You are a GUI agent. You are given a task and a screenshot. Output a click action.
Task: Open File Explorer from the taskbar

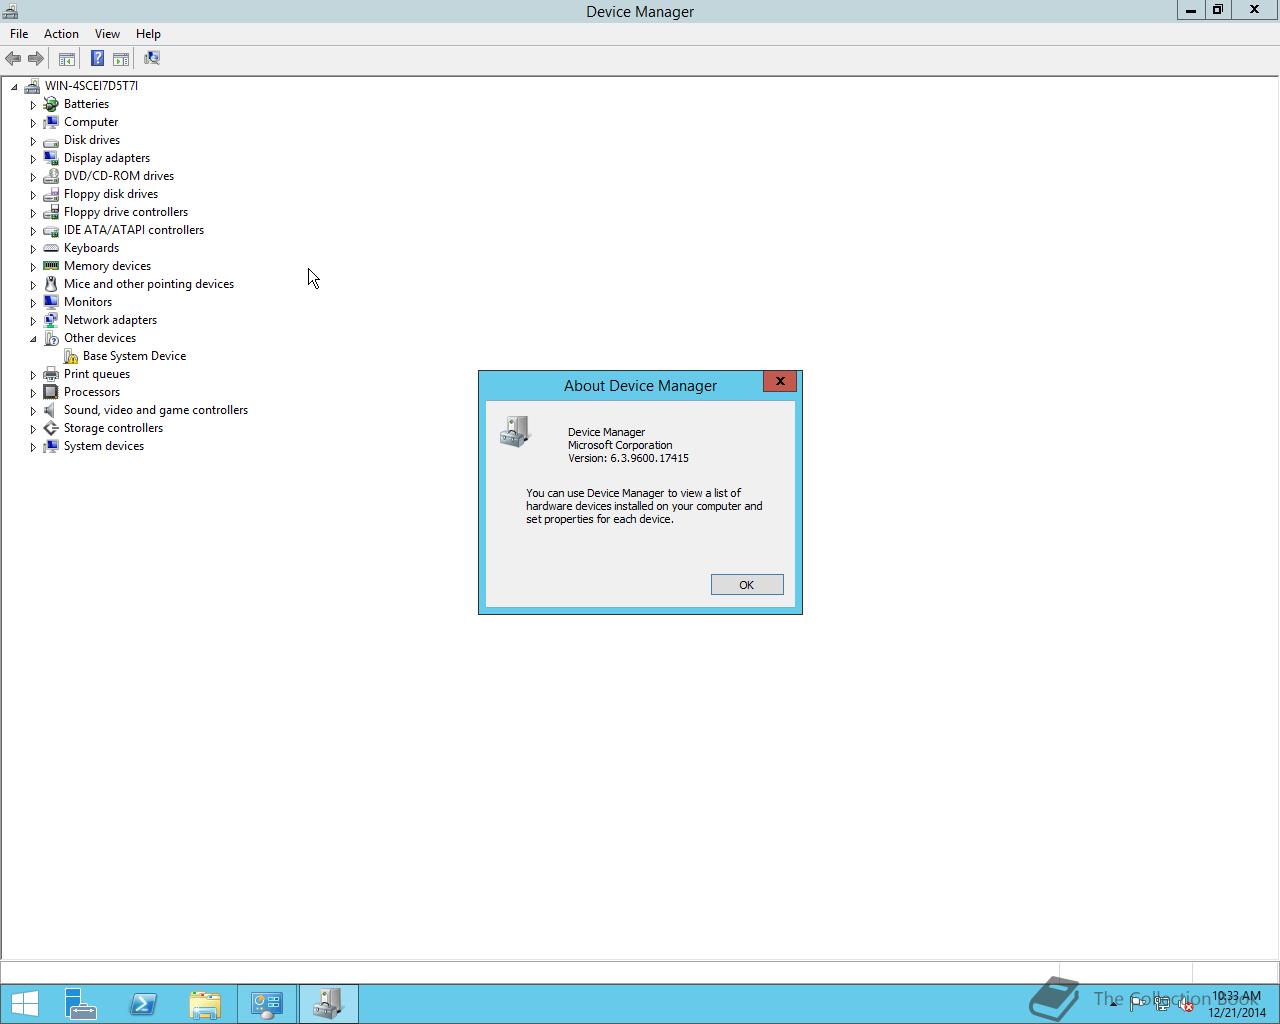[x=205, y=1004]
